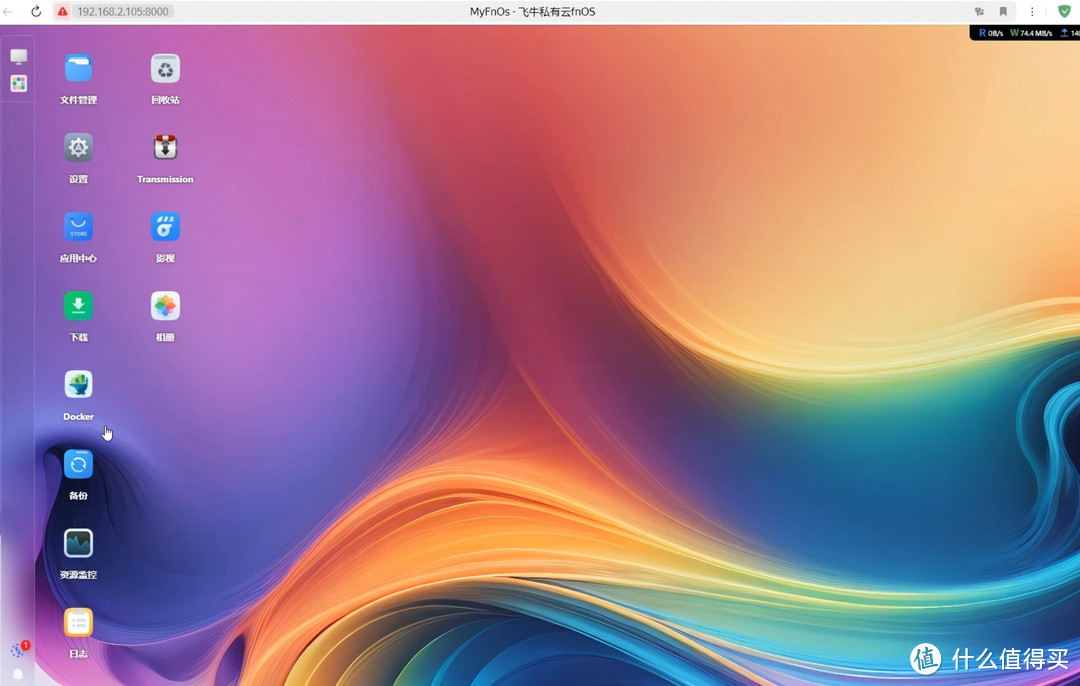Bookmark this page using the bookmark icon
The height and width of the screenshot is (686, 1080).
[1004, 12]
